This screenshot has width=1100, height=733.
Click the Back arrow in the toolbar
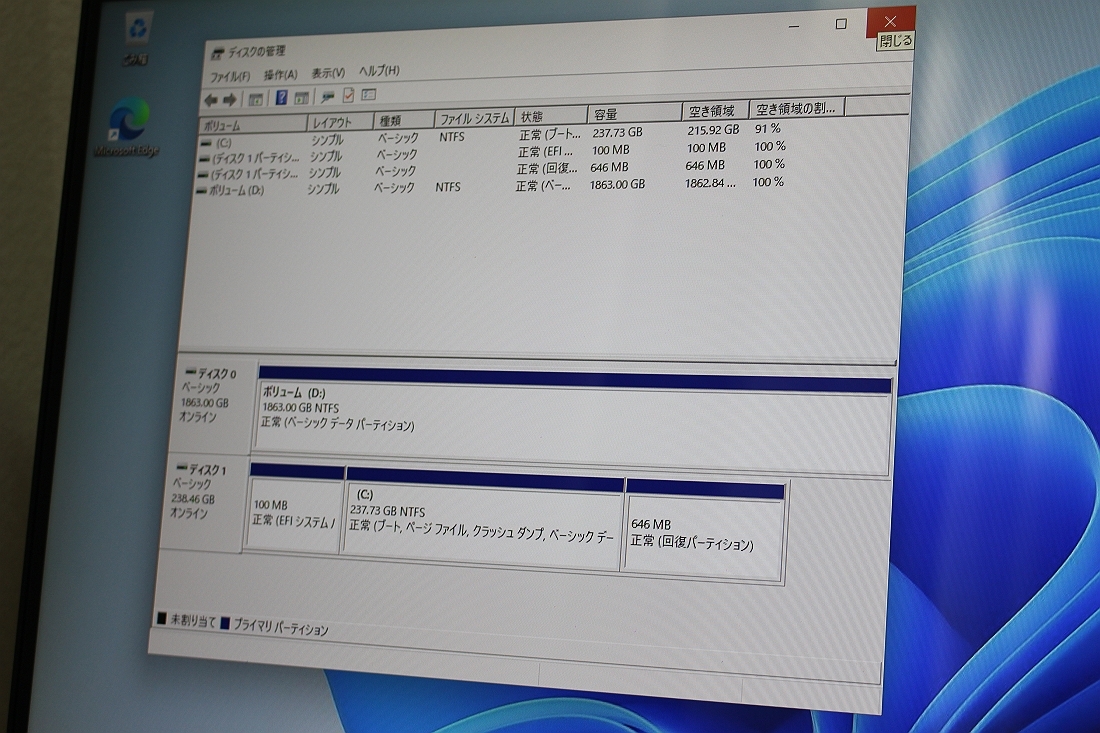tap(210, 100)
